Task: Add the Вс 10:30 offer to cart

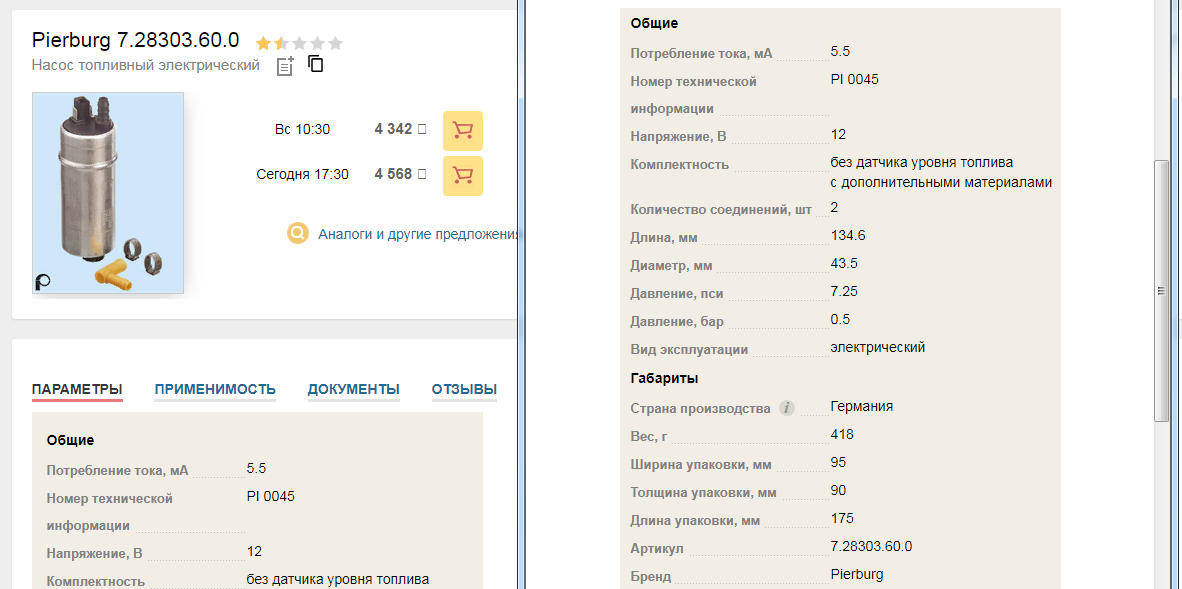Action: click(x=462, y=130)
